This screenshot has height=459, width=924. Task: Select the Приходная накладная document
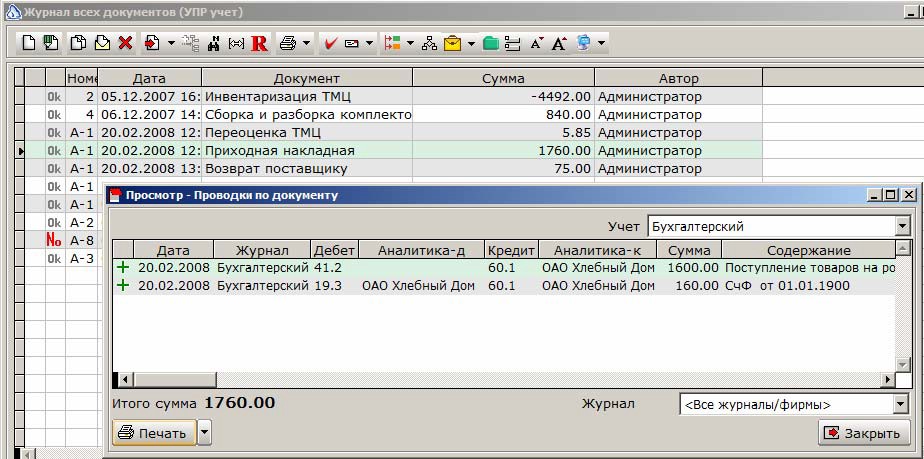coord(394,151)
